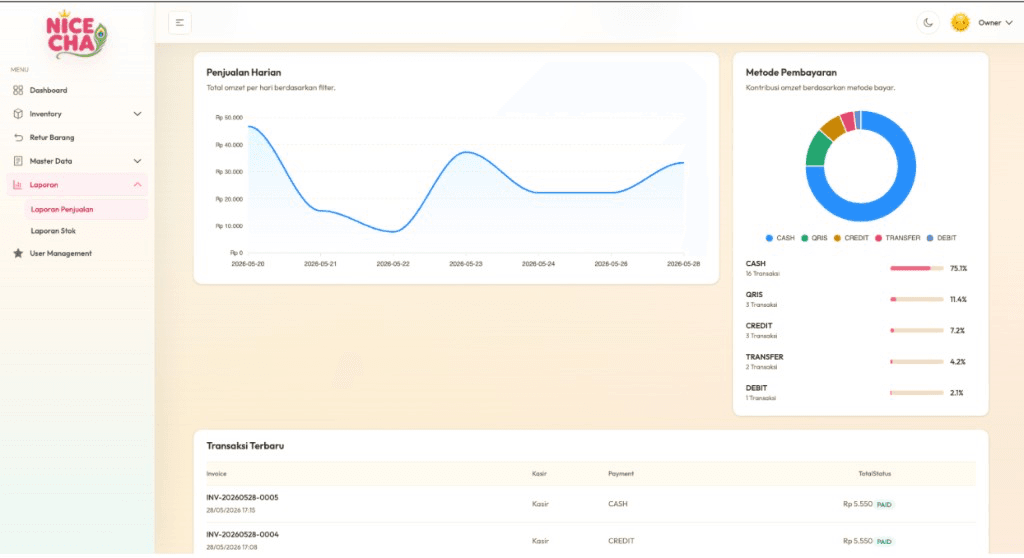Viewport: 1024px width, 558px height.
Task: Click the CASH payment cell
Action: (618, 504)
